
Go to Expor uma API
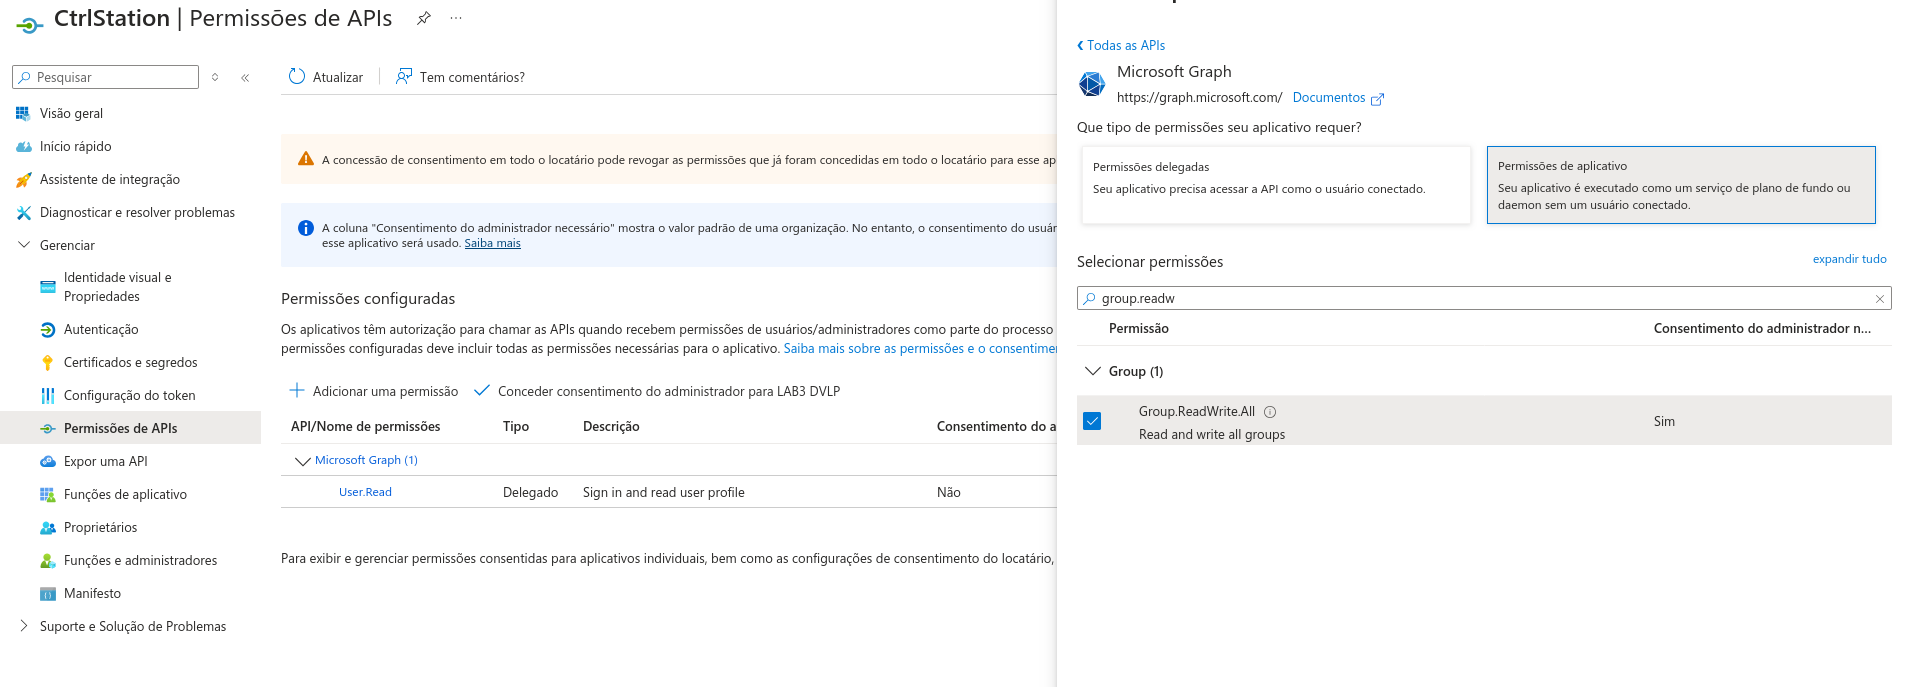105,461
